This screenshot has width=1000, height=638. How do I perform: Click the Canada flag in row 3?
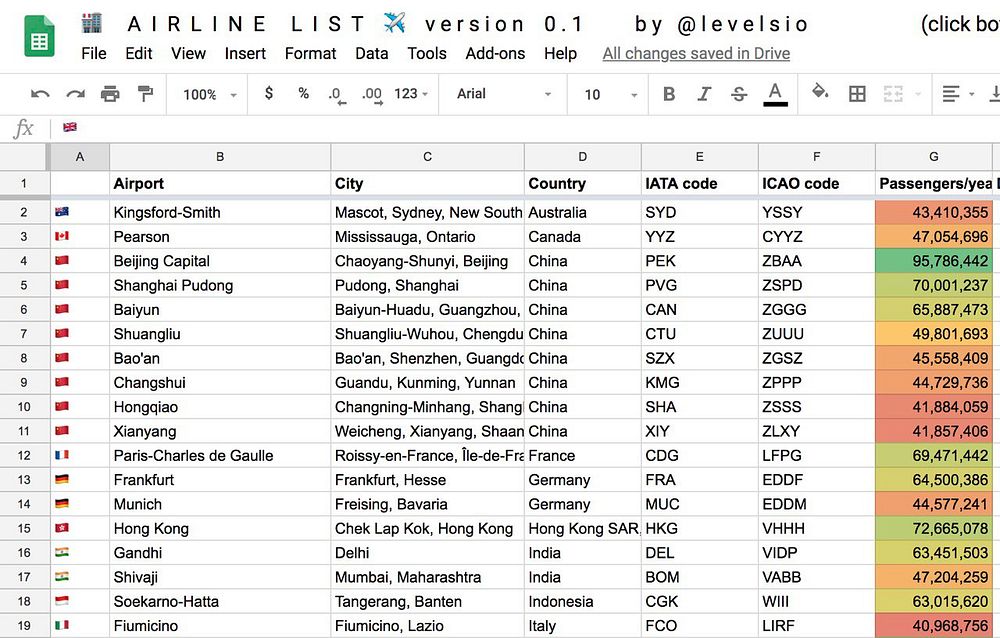[62, 236]
